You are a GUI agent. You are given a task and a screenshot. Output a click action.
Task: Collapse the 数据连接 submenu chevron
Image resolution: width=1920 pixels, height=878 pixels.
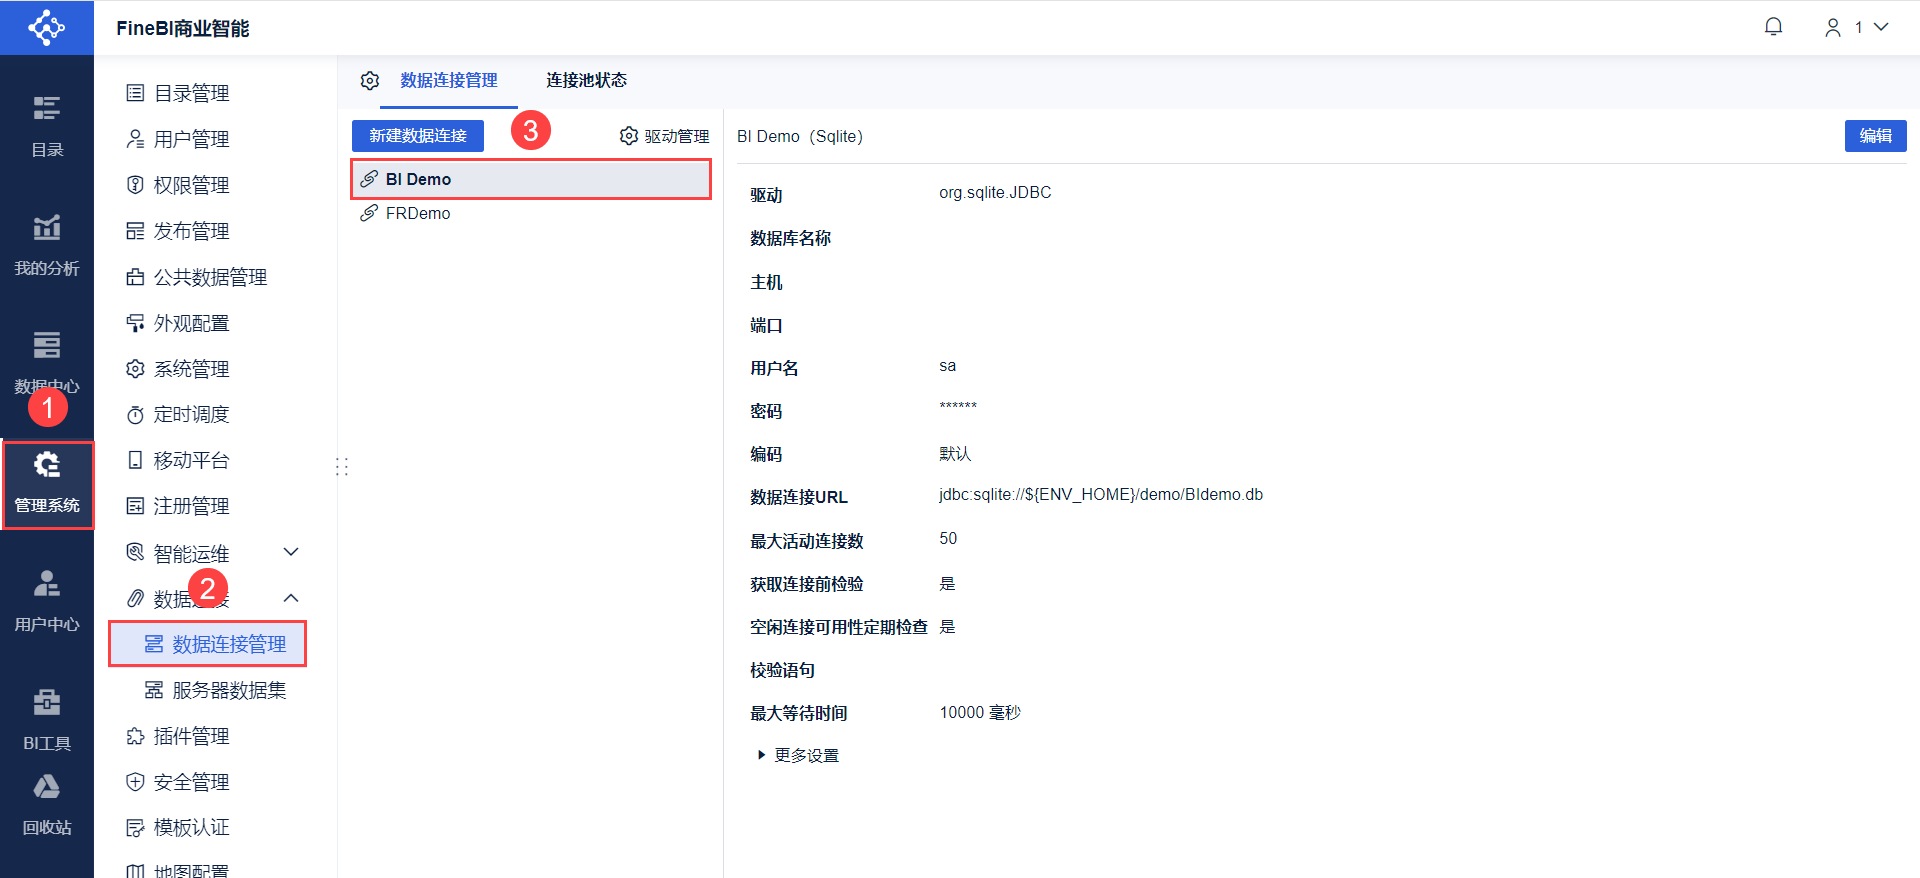coord(291,598)
